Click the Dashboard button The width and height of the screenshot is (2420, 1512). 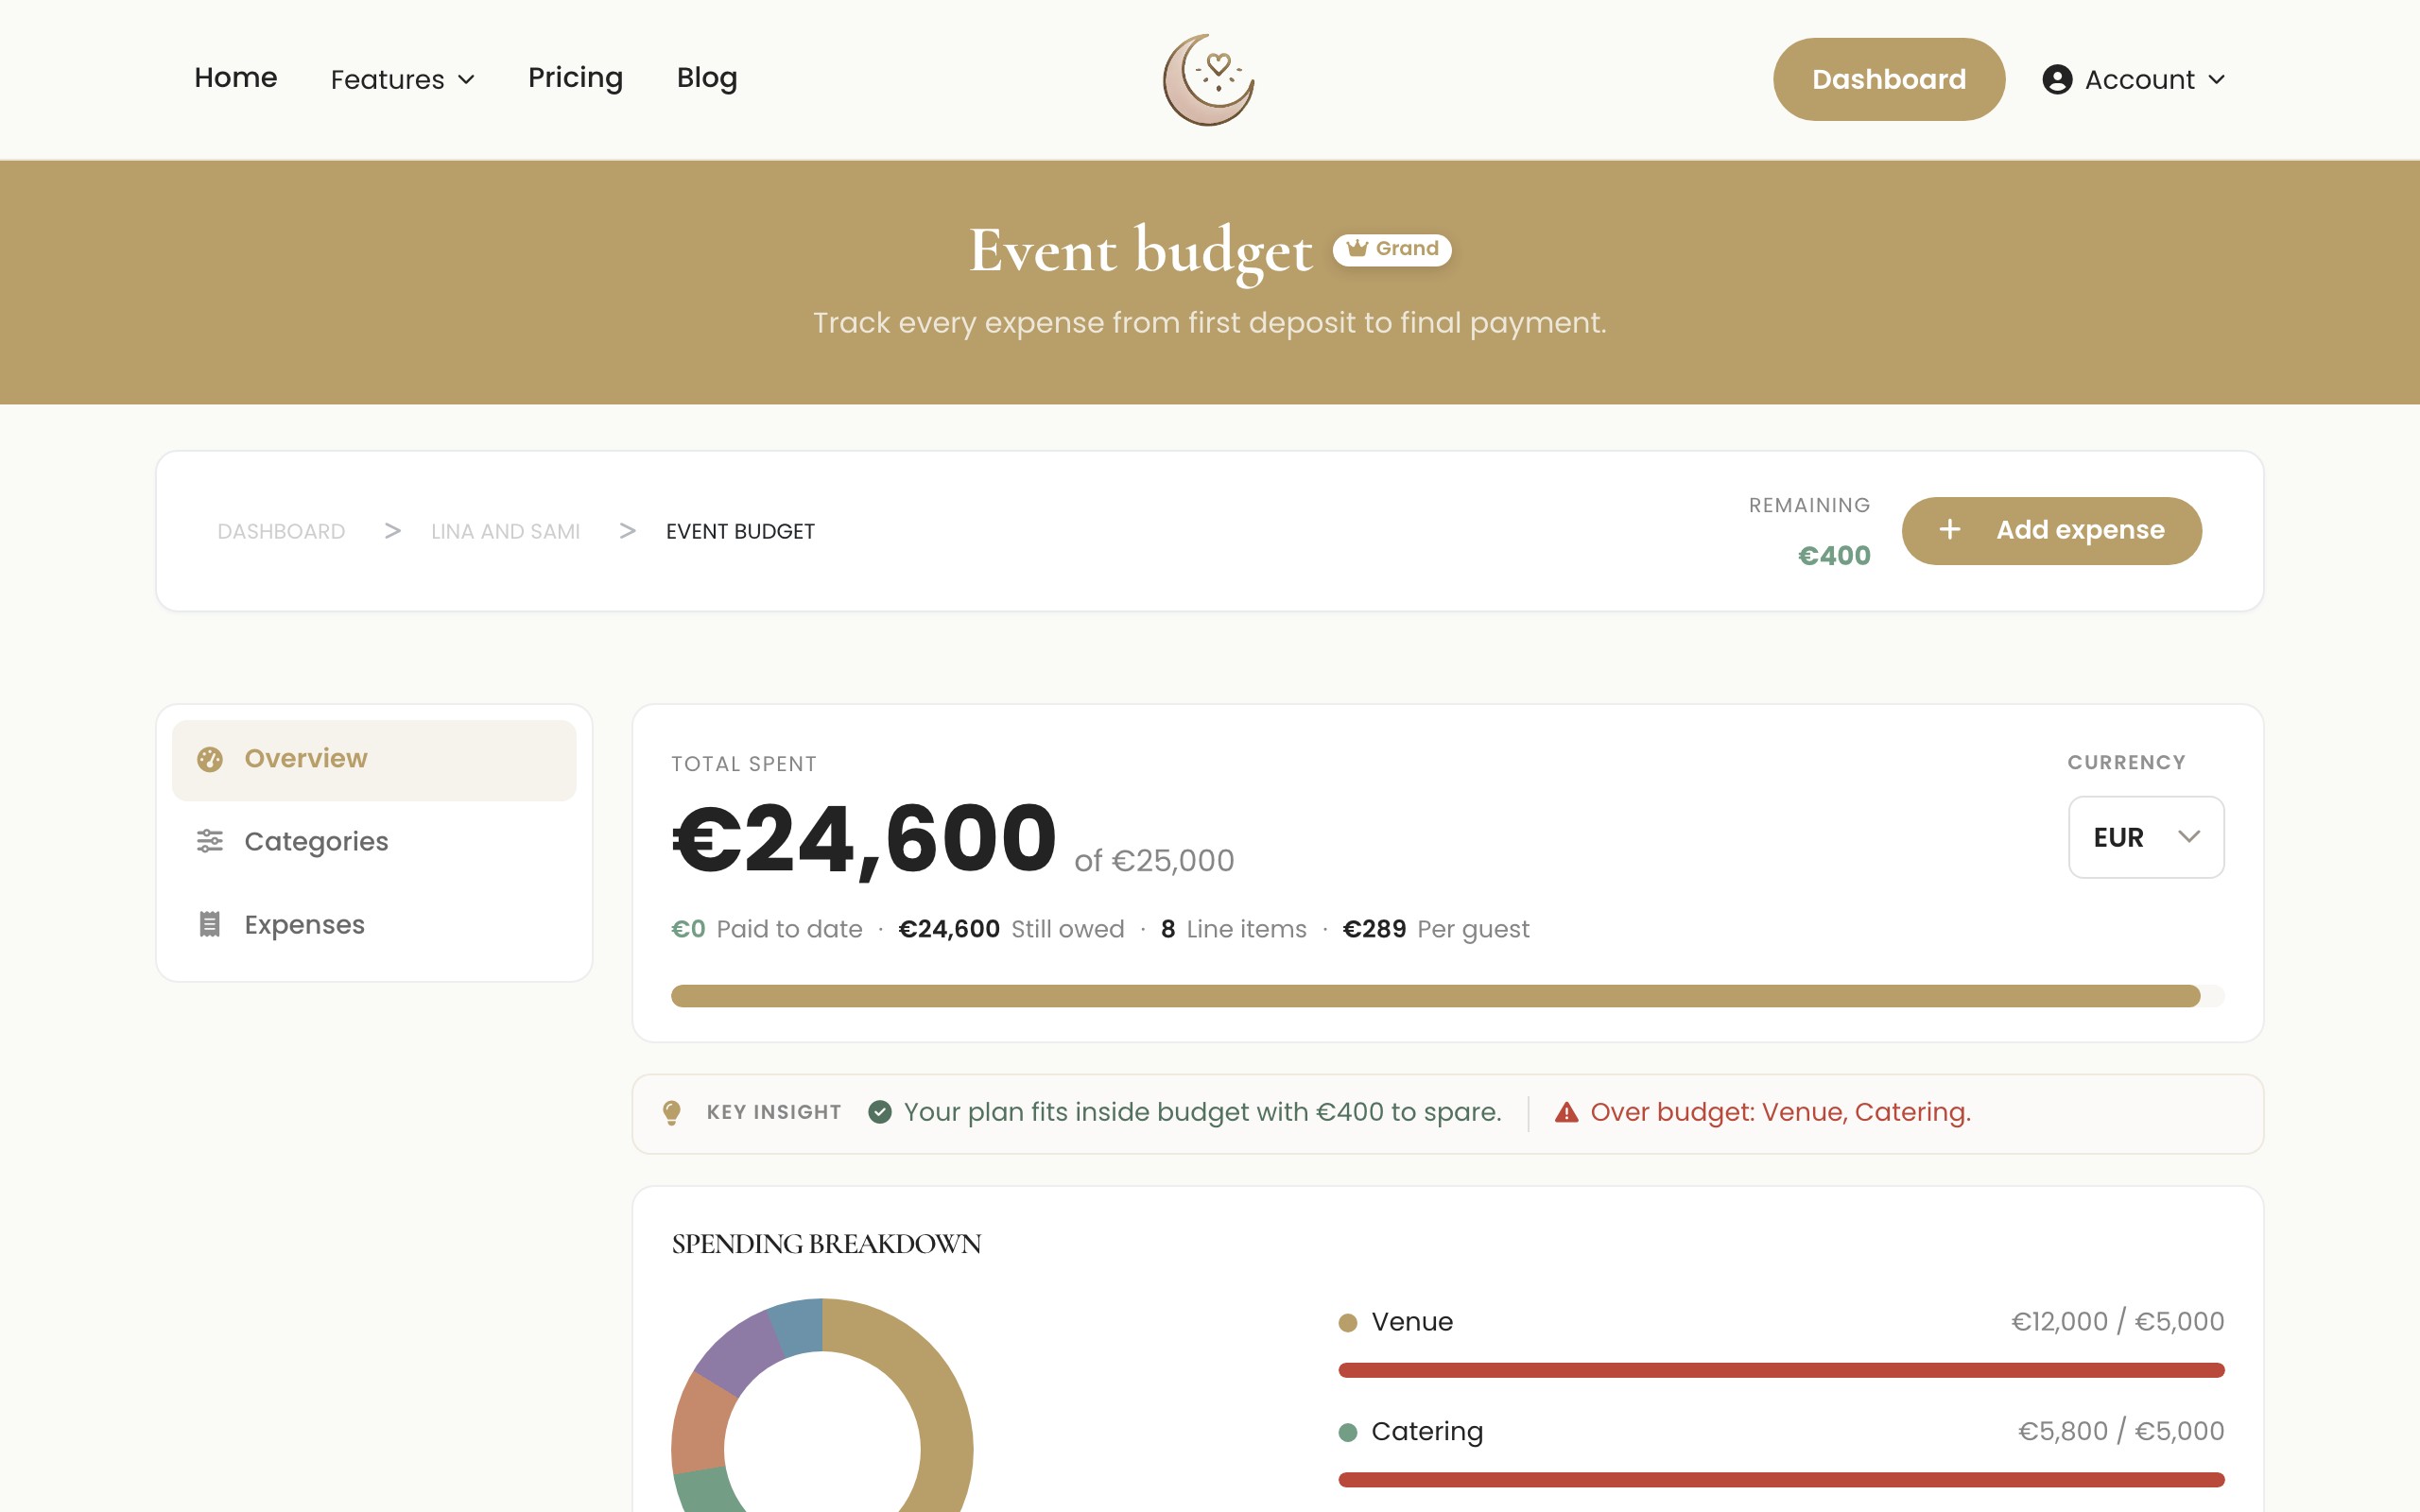coord(1888,79)
